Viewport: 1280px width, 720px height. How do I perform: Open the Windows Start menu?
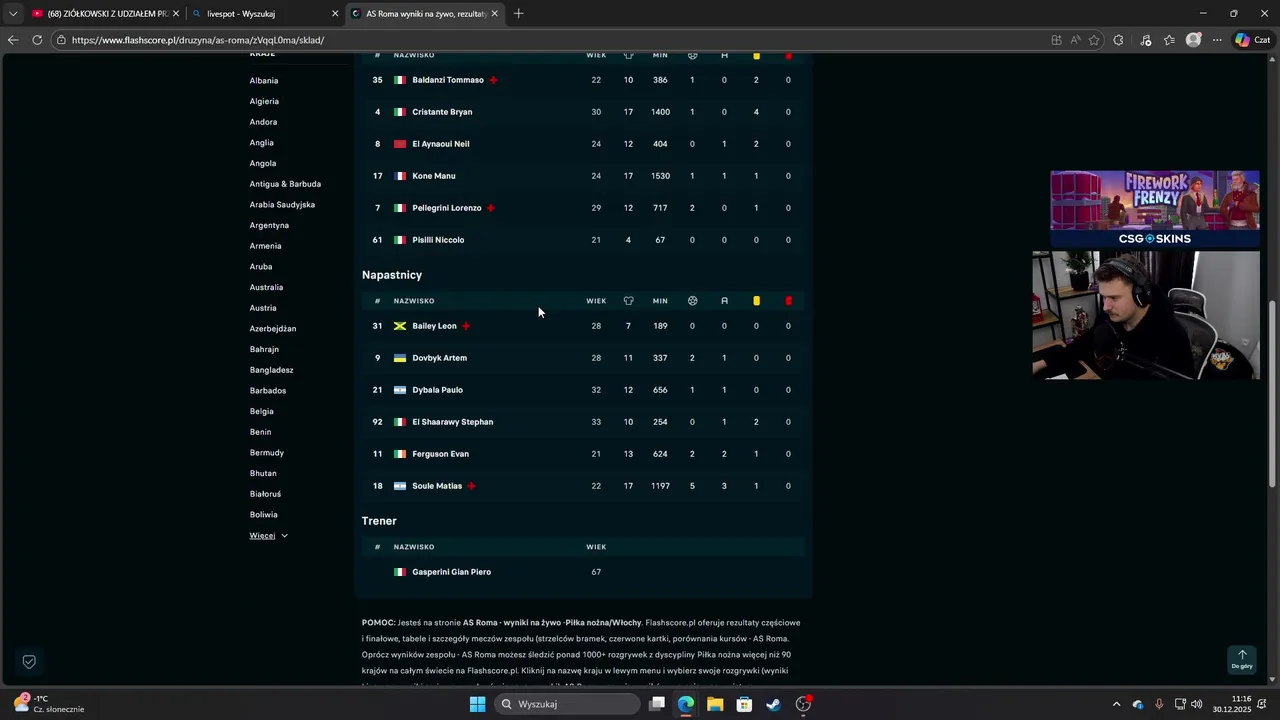[x=478, y=704]
